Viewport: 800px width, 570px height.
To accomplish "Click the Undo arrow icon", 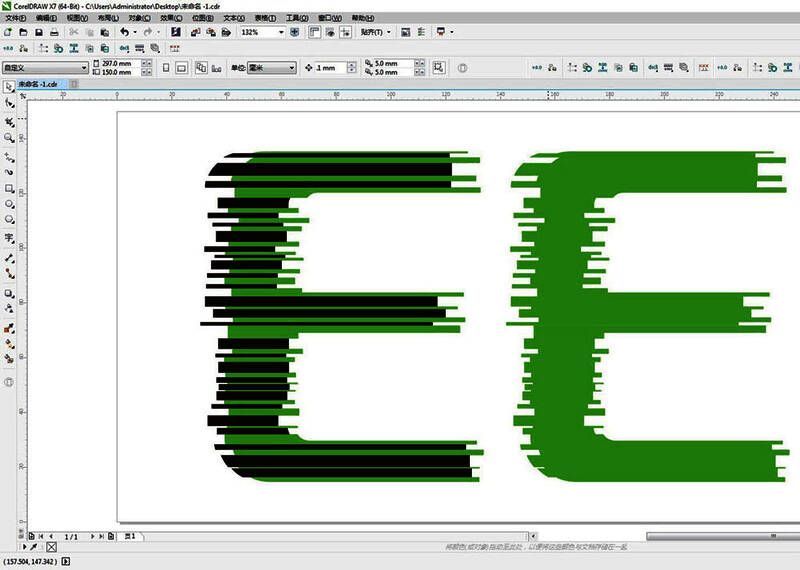I will click(x=123, y=33).
